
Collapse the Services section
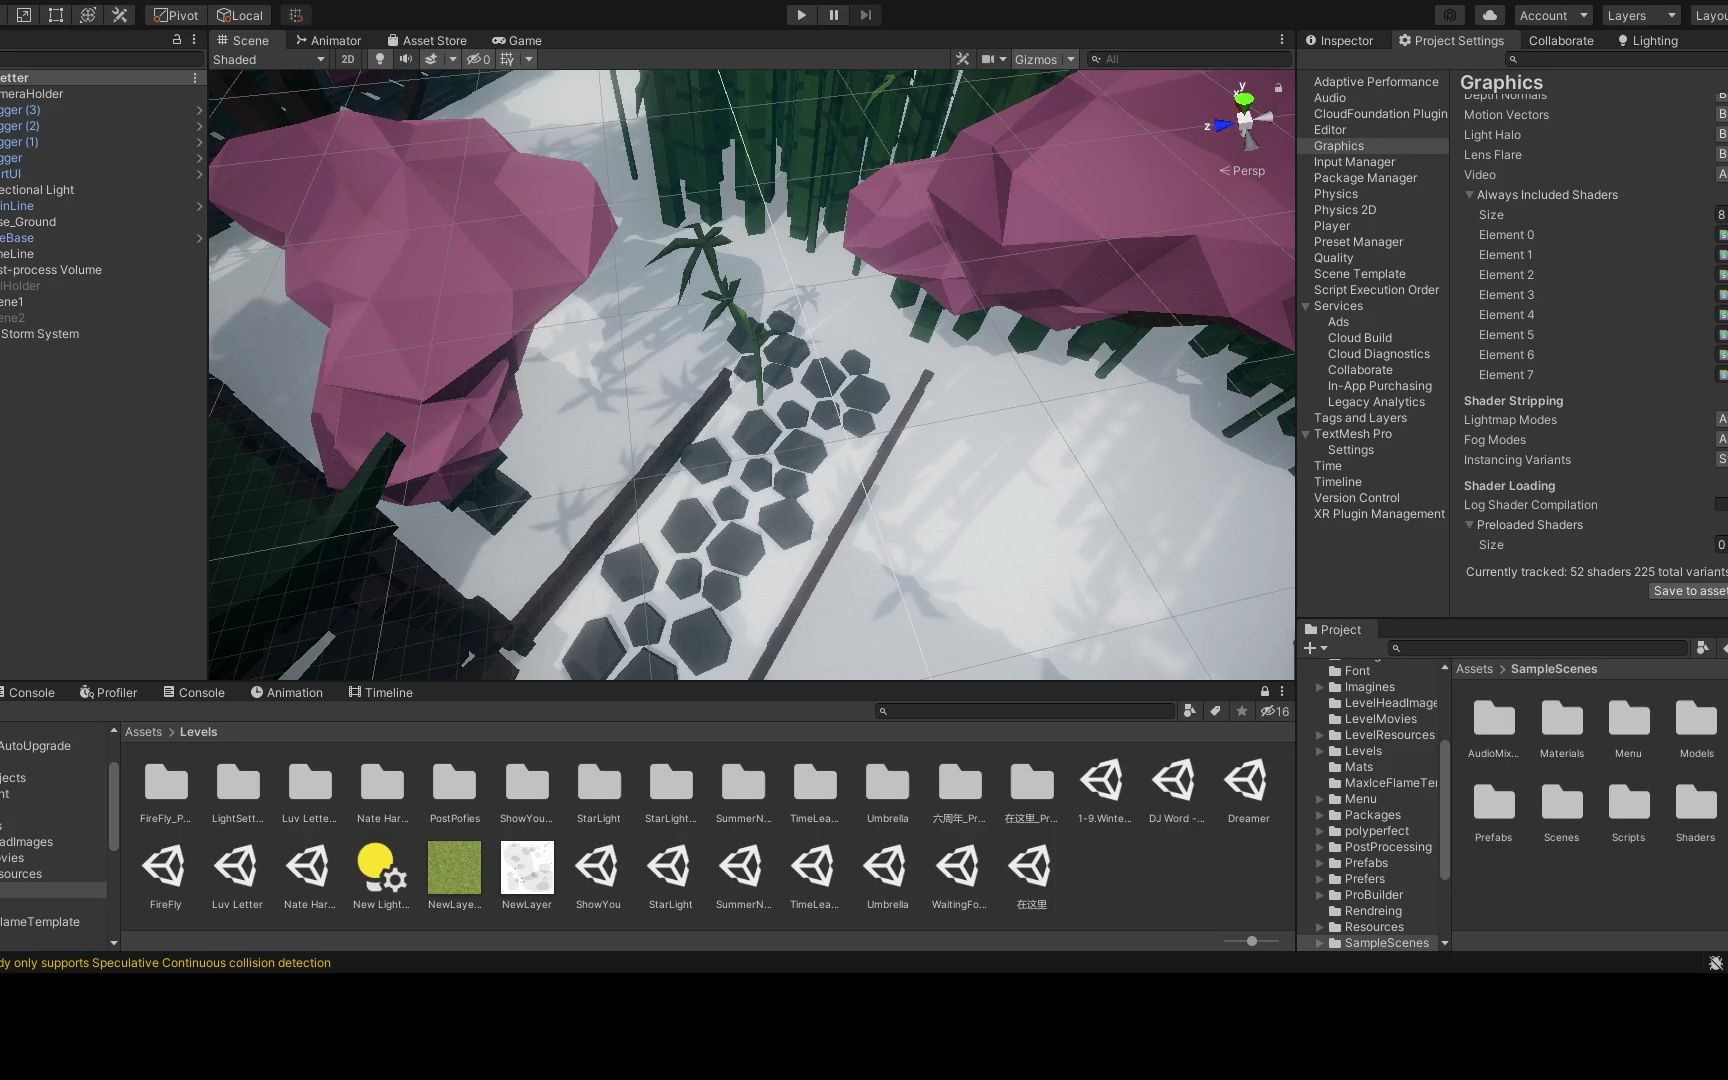[x=1306, y=306]
